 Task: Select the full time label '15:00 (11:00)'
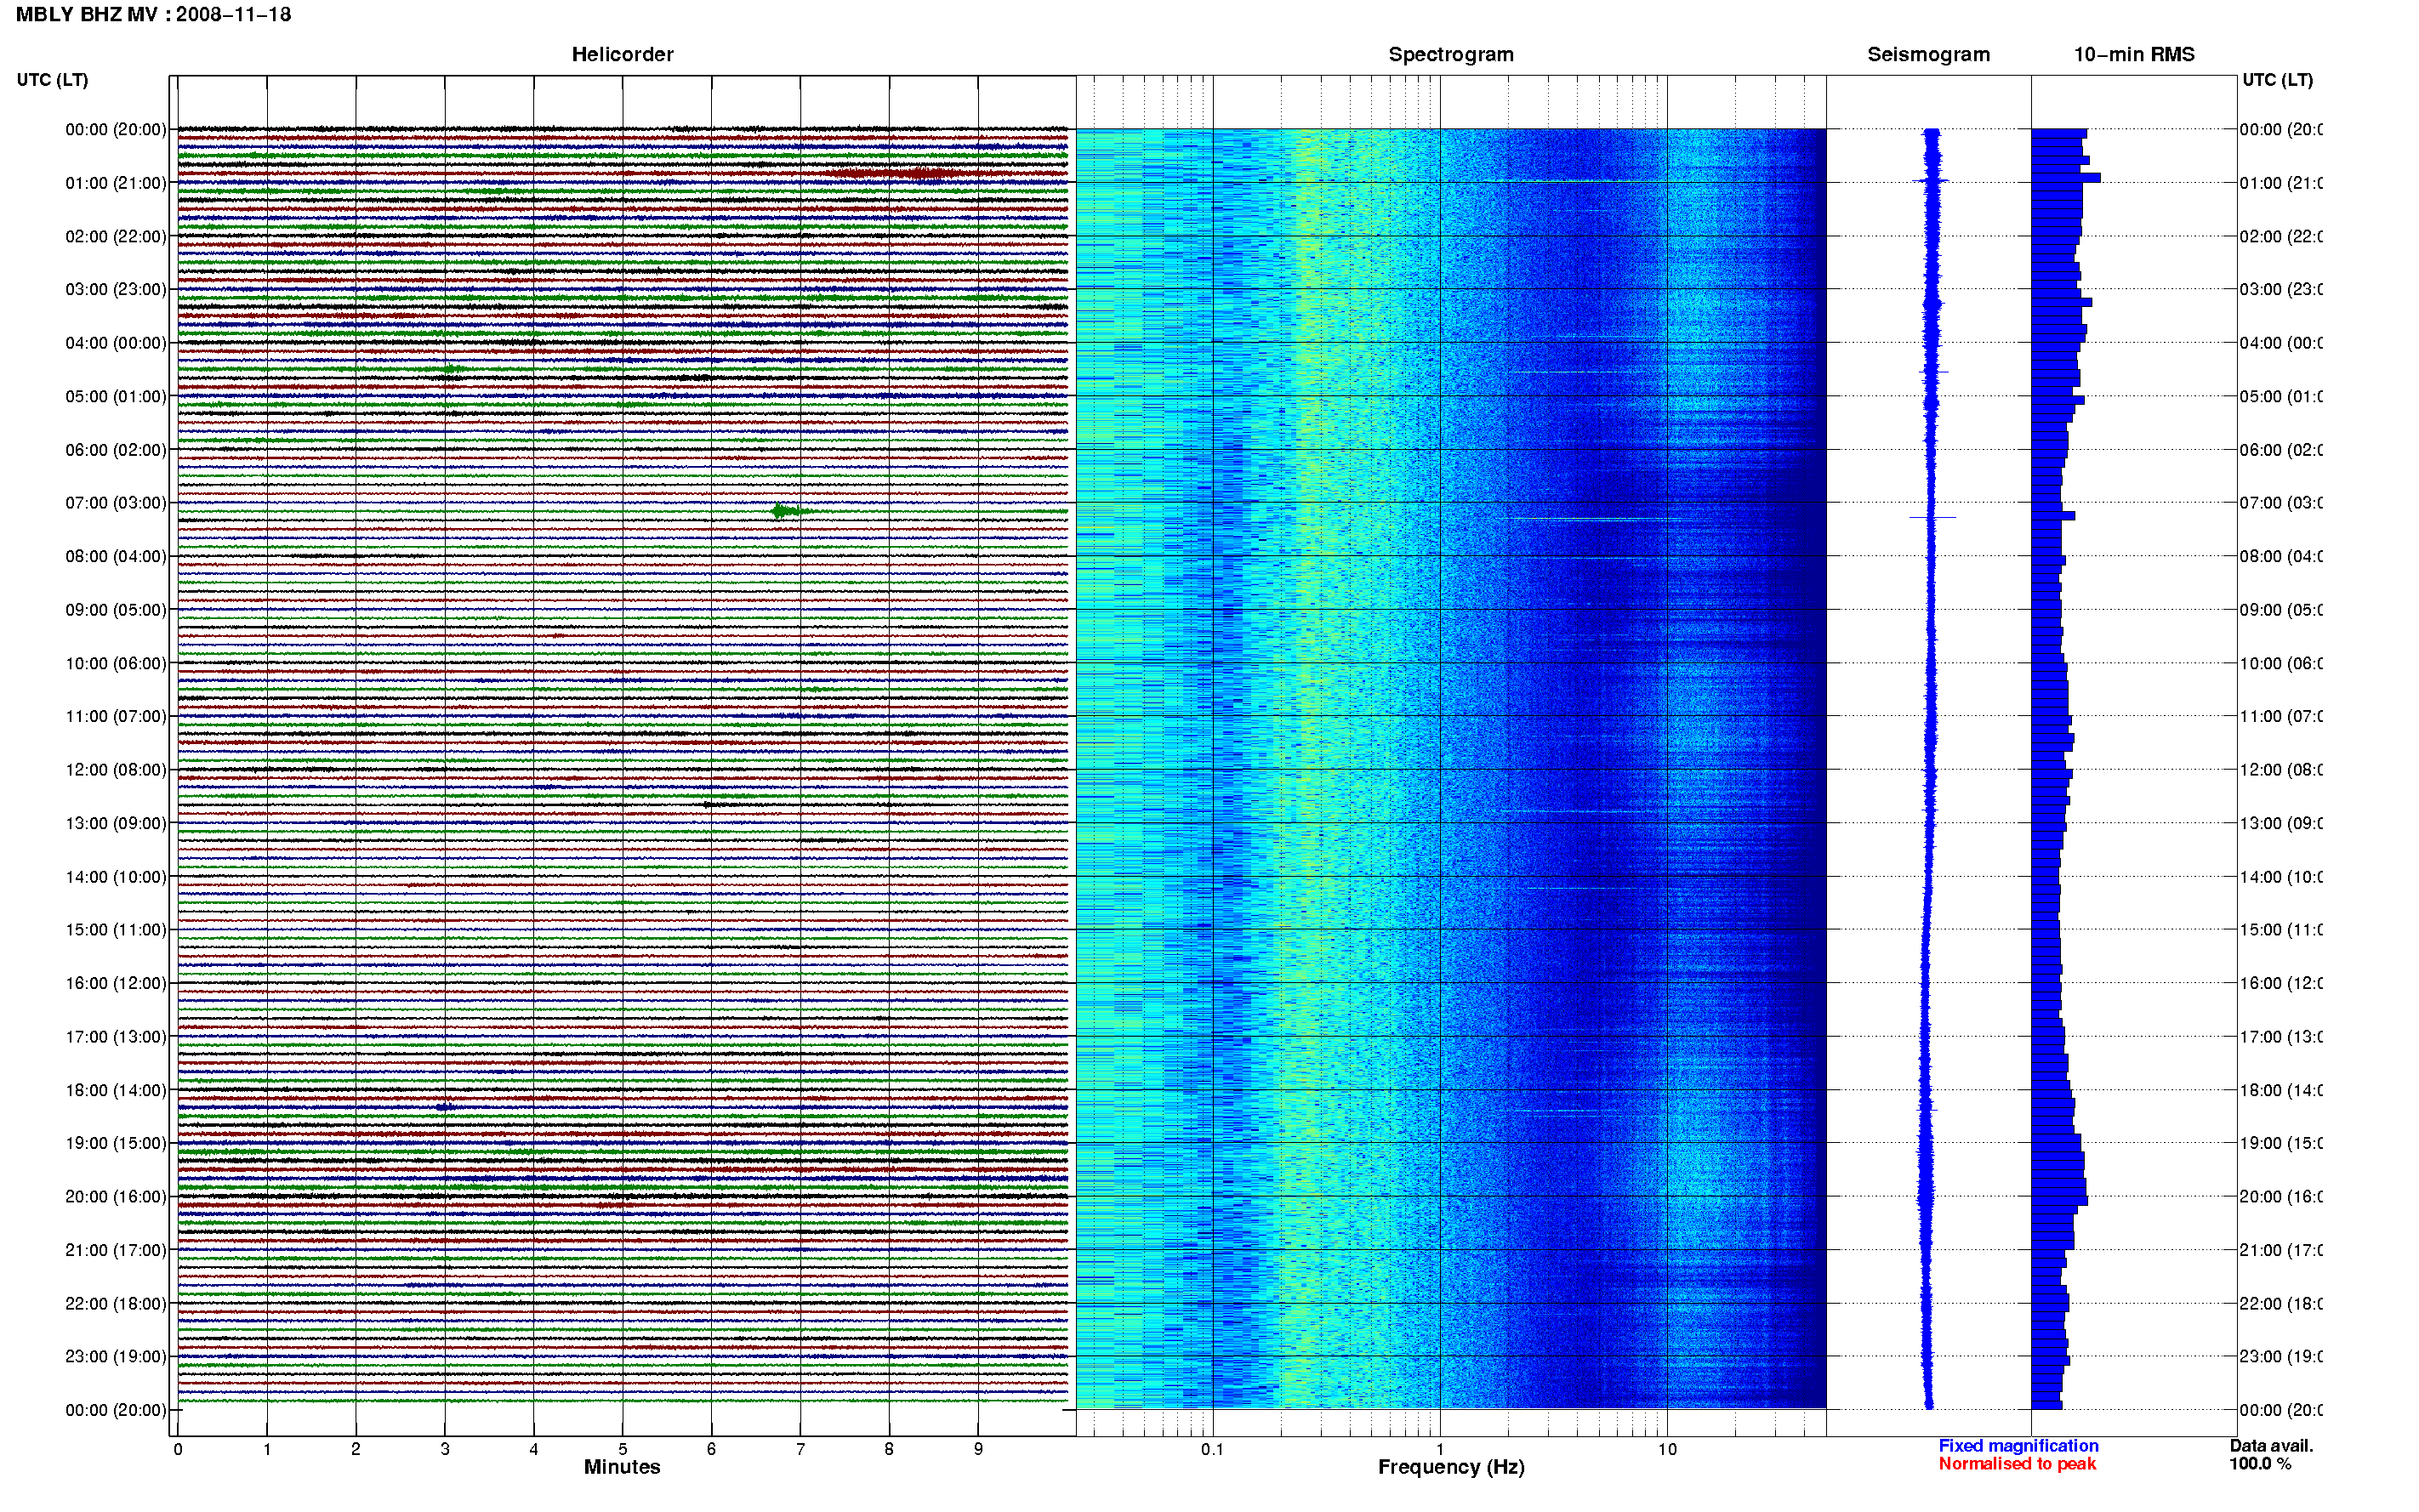pos(116,930)
